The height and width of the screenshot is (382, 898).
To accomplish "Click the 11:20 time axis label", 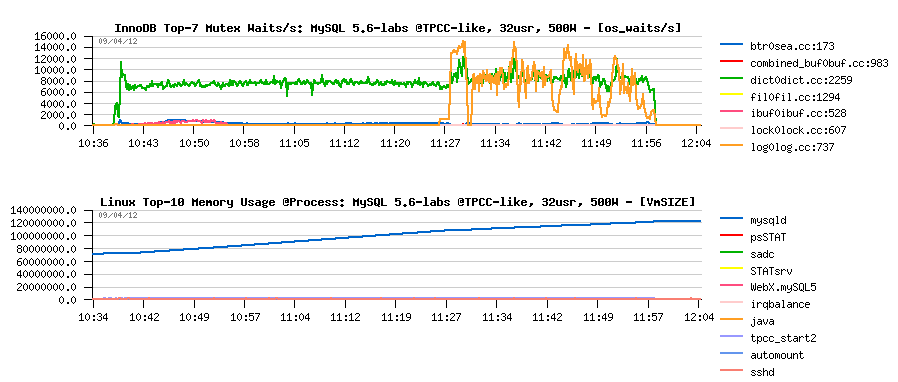I will (x=395, y=142).
